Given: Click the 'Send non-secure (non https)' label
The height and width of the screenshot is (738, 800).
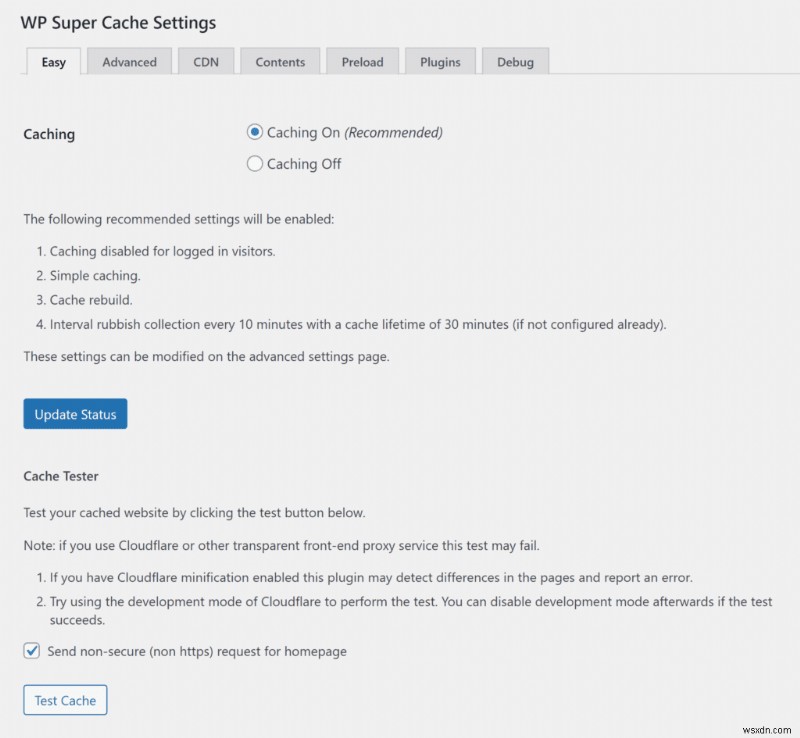Looking at the screenshot, I should click(x=195, y=651).
